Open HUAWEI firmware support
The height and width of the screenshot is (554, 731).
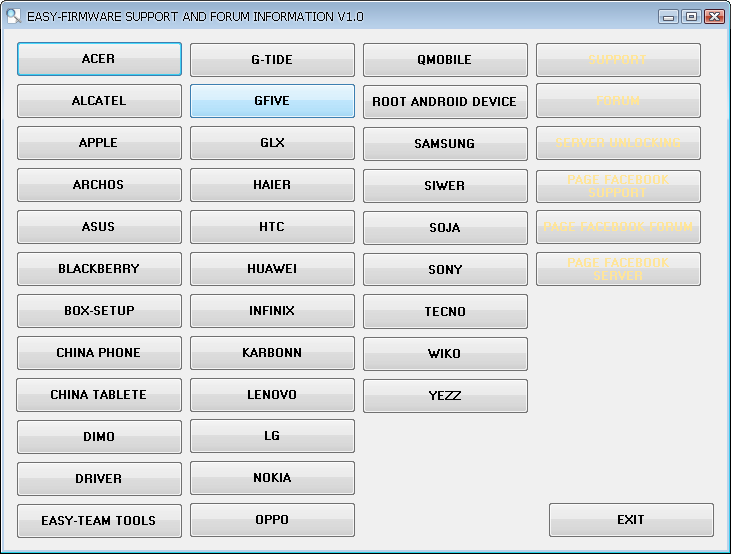pyautogui.click(x=272, y=269)
